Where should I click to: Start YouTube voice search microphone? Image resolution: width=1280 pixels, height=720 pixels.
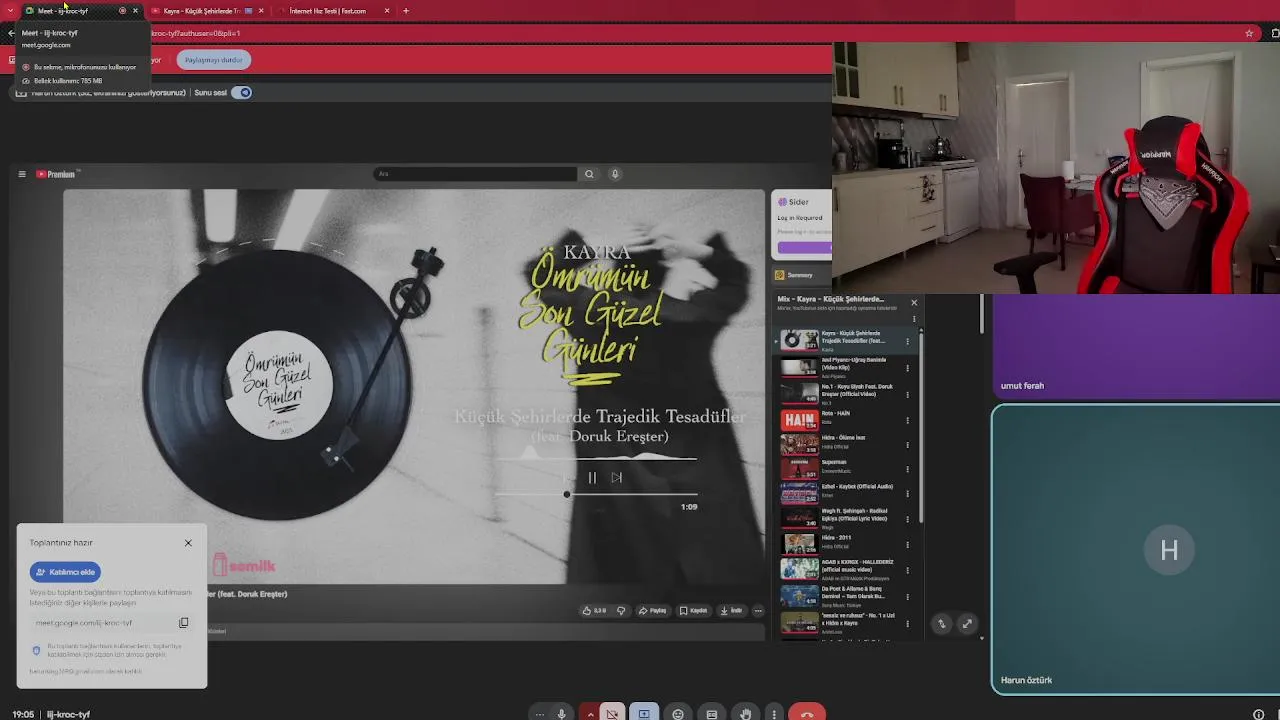tap(615, 174)
